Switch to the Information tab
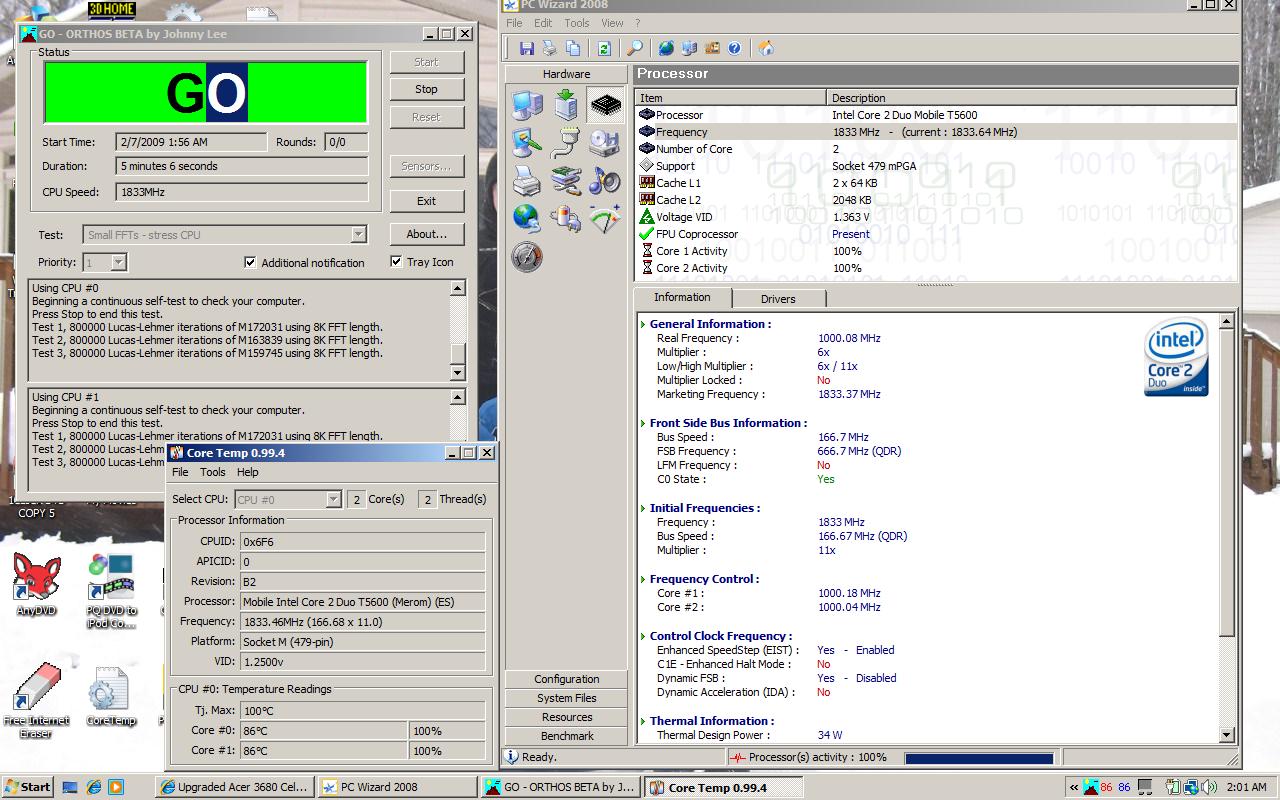1280x800 pixels. [x=682, y=297]
